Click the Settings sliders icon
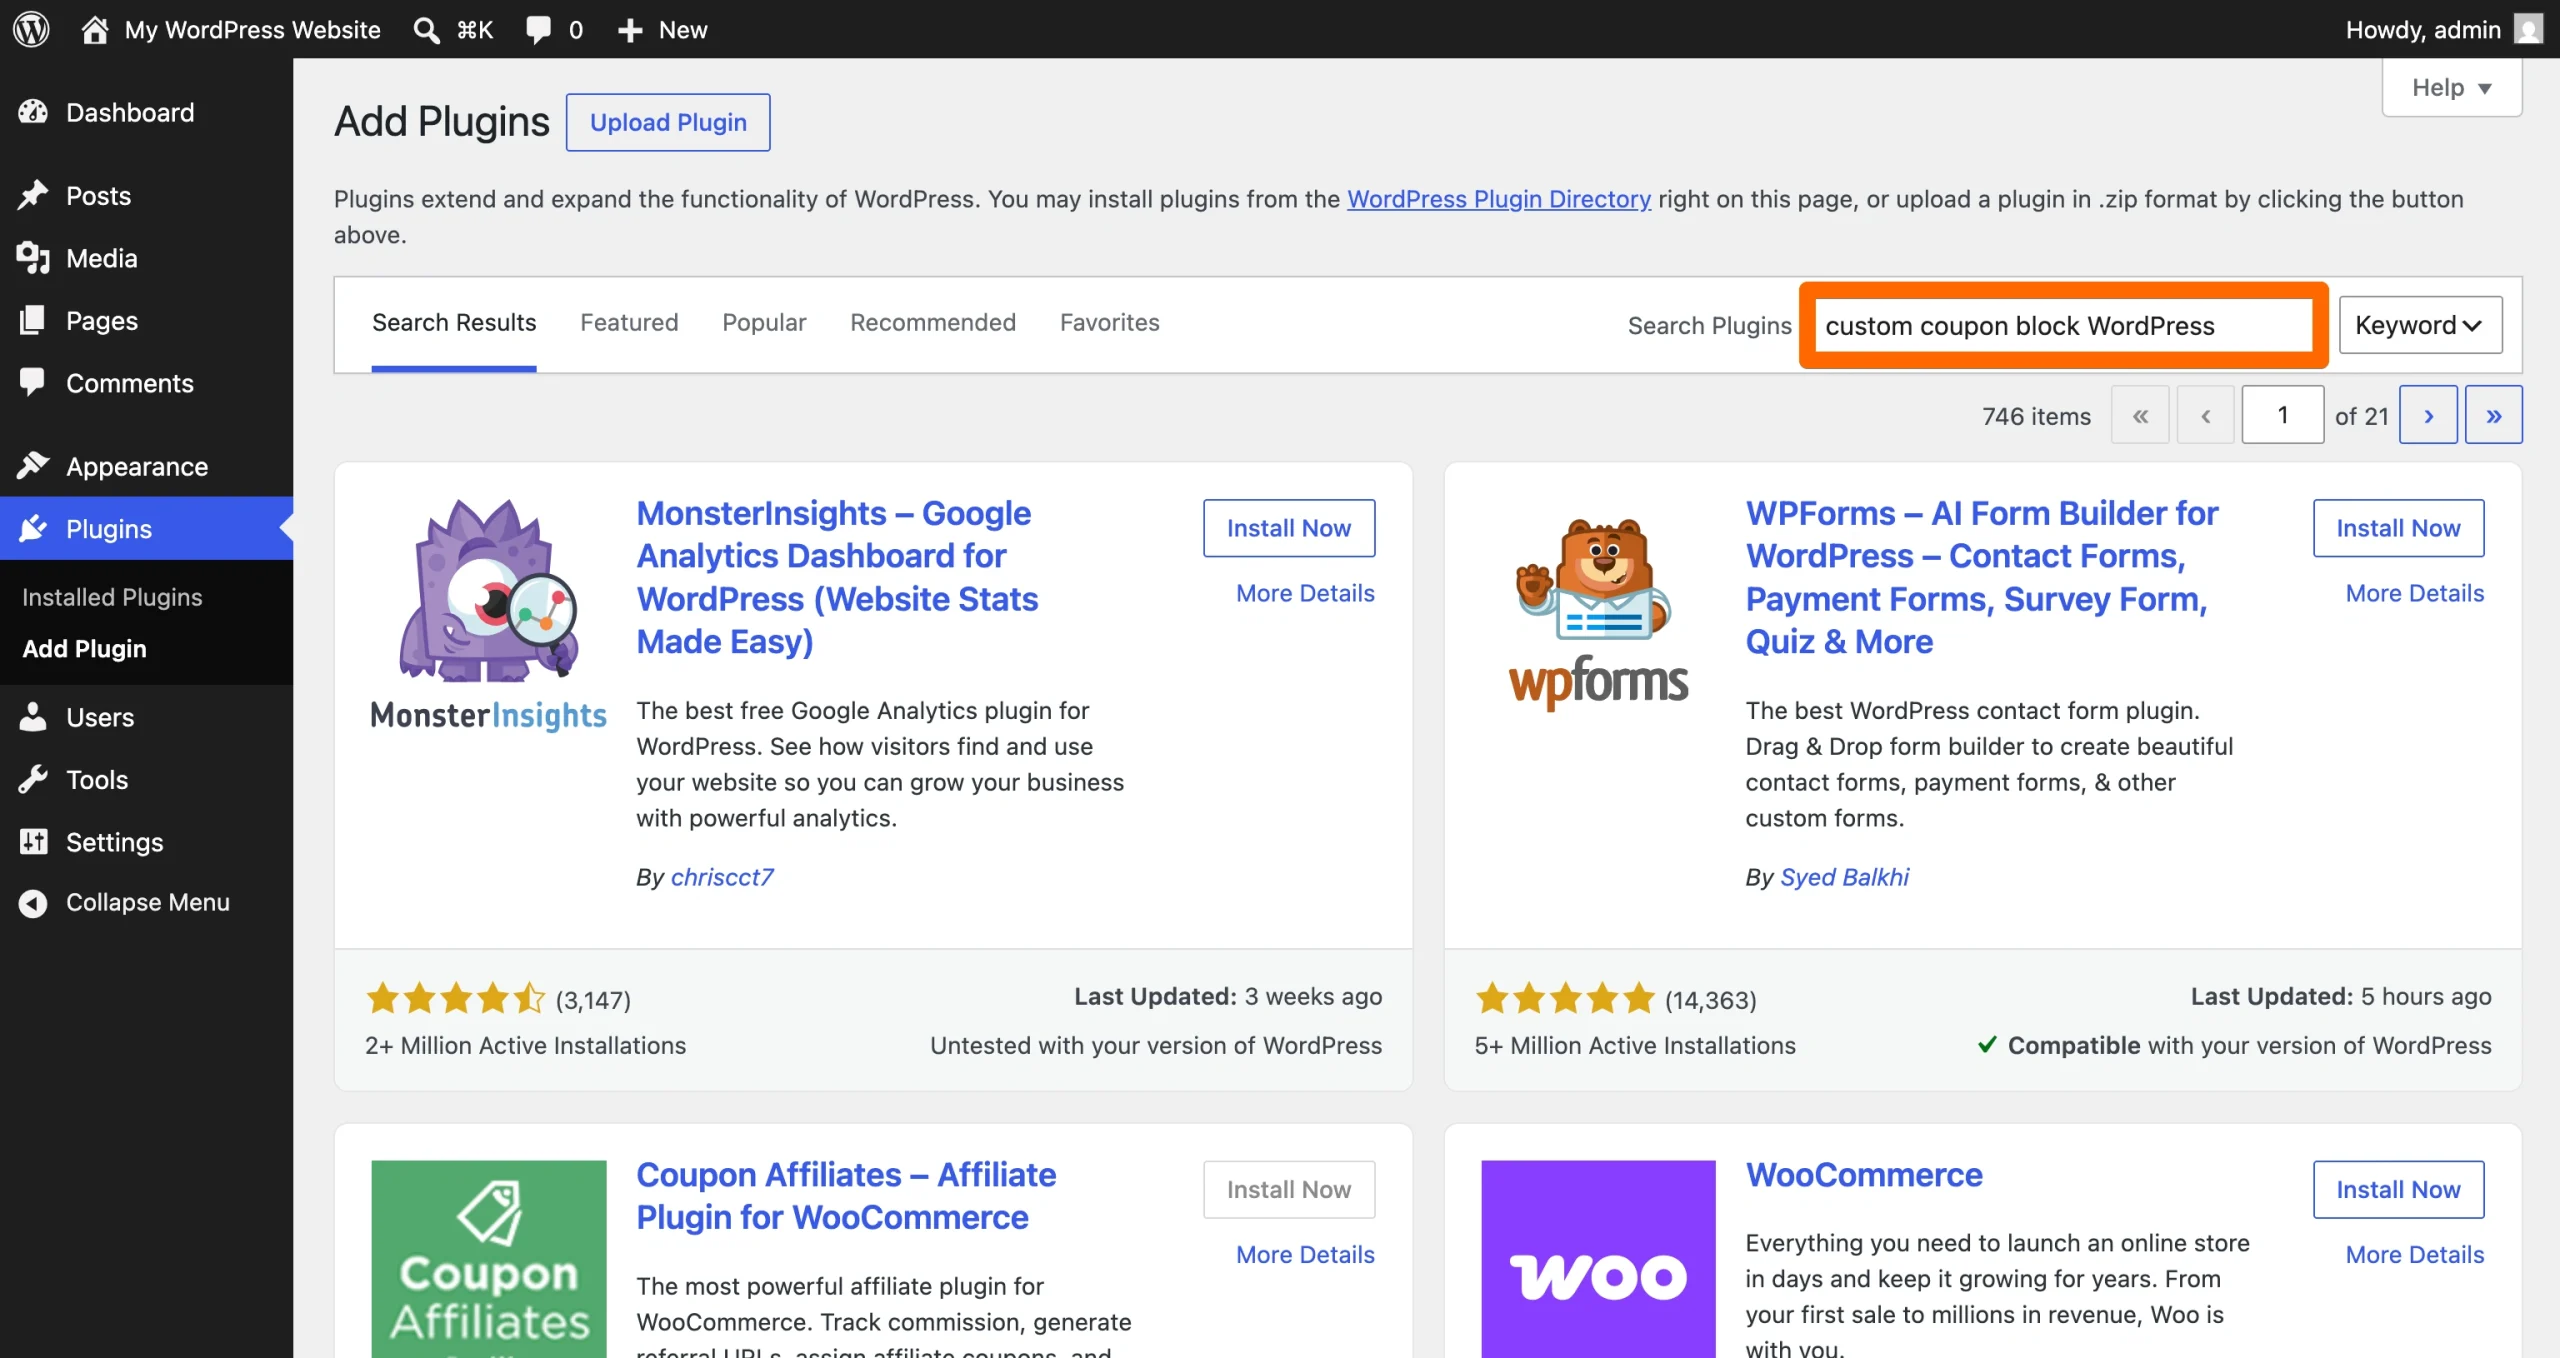 coord(33,841)
